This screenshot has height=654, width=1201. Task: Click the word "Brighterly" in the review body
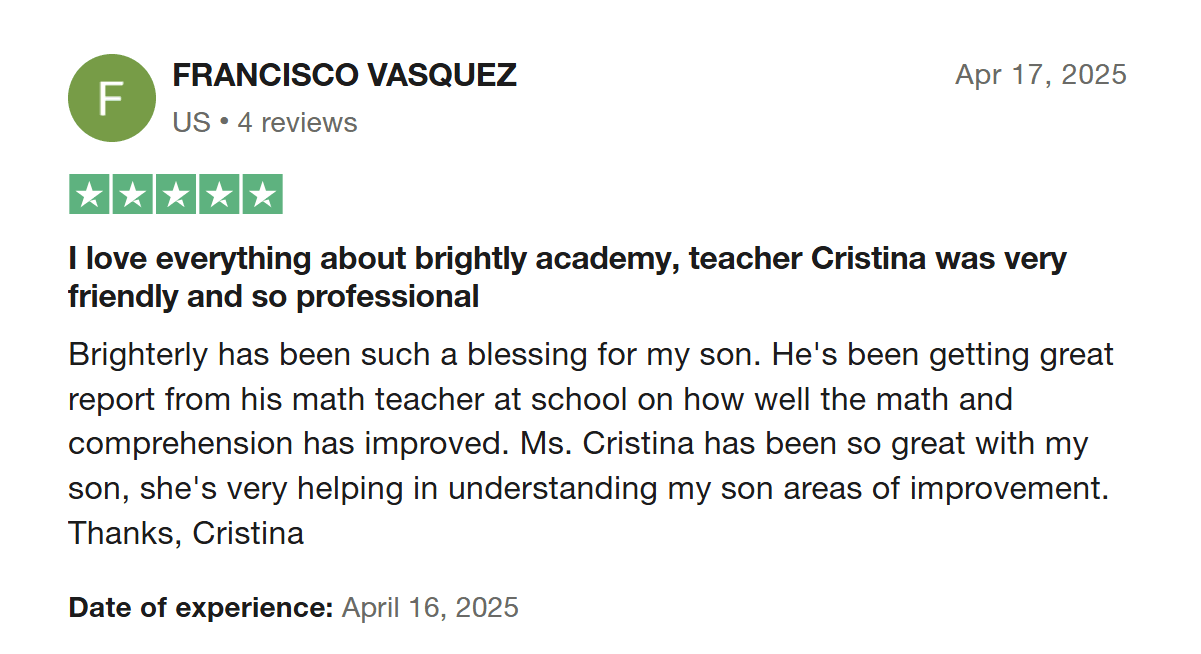coord(139,355)
